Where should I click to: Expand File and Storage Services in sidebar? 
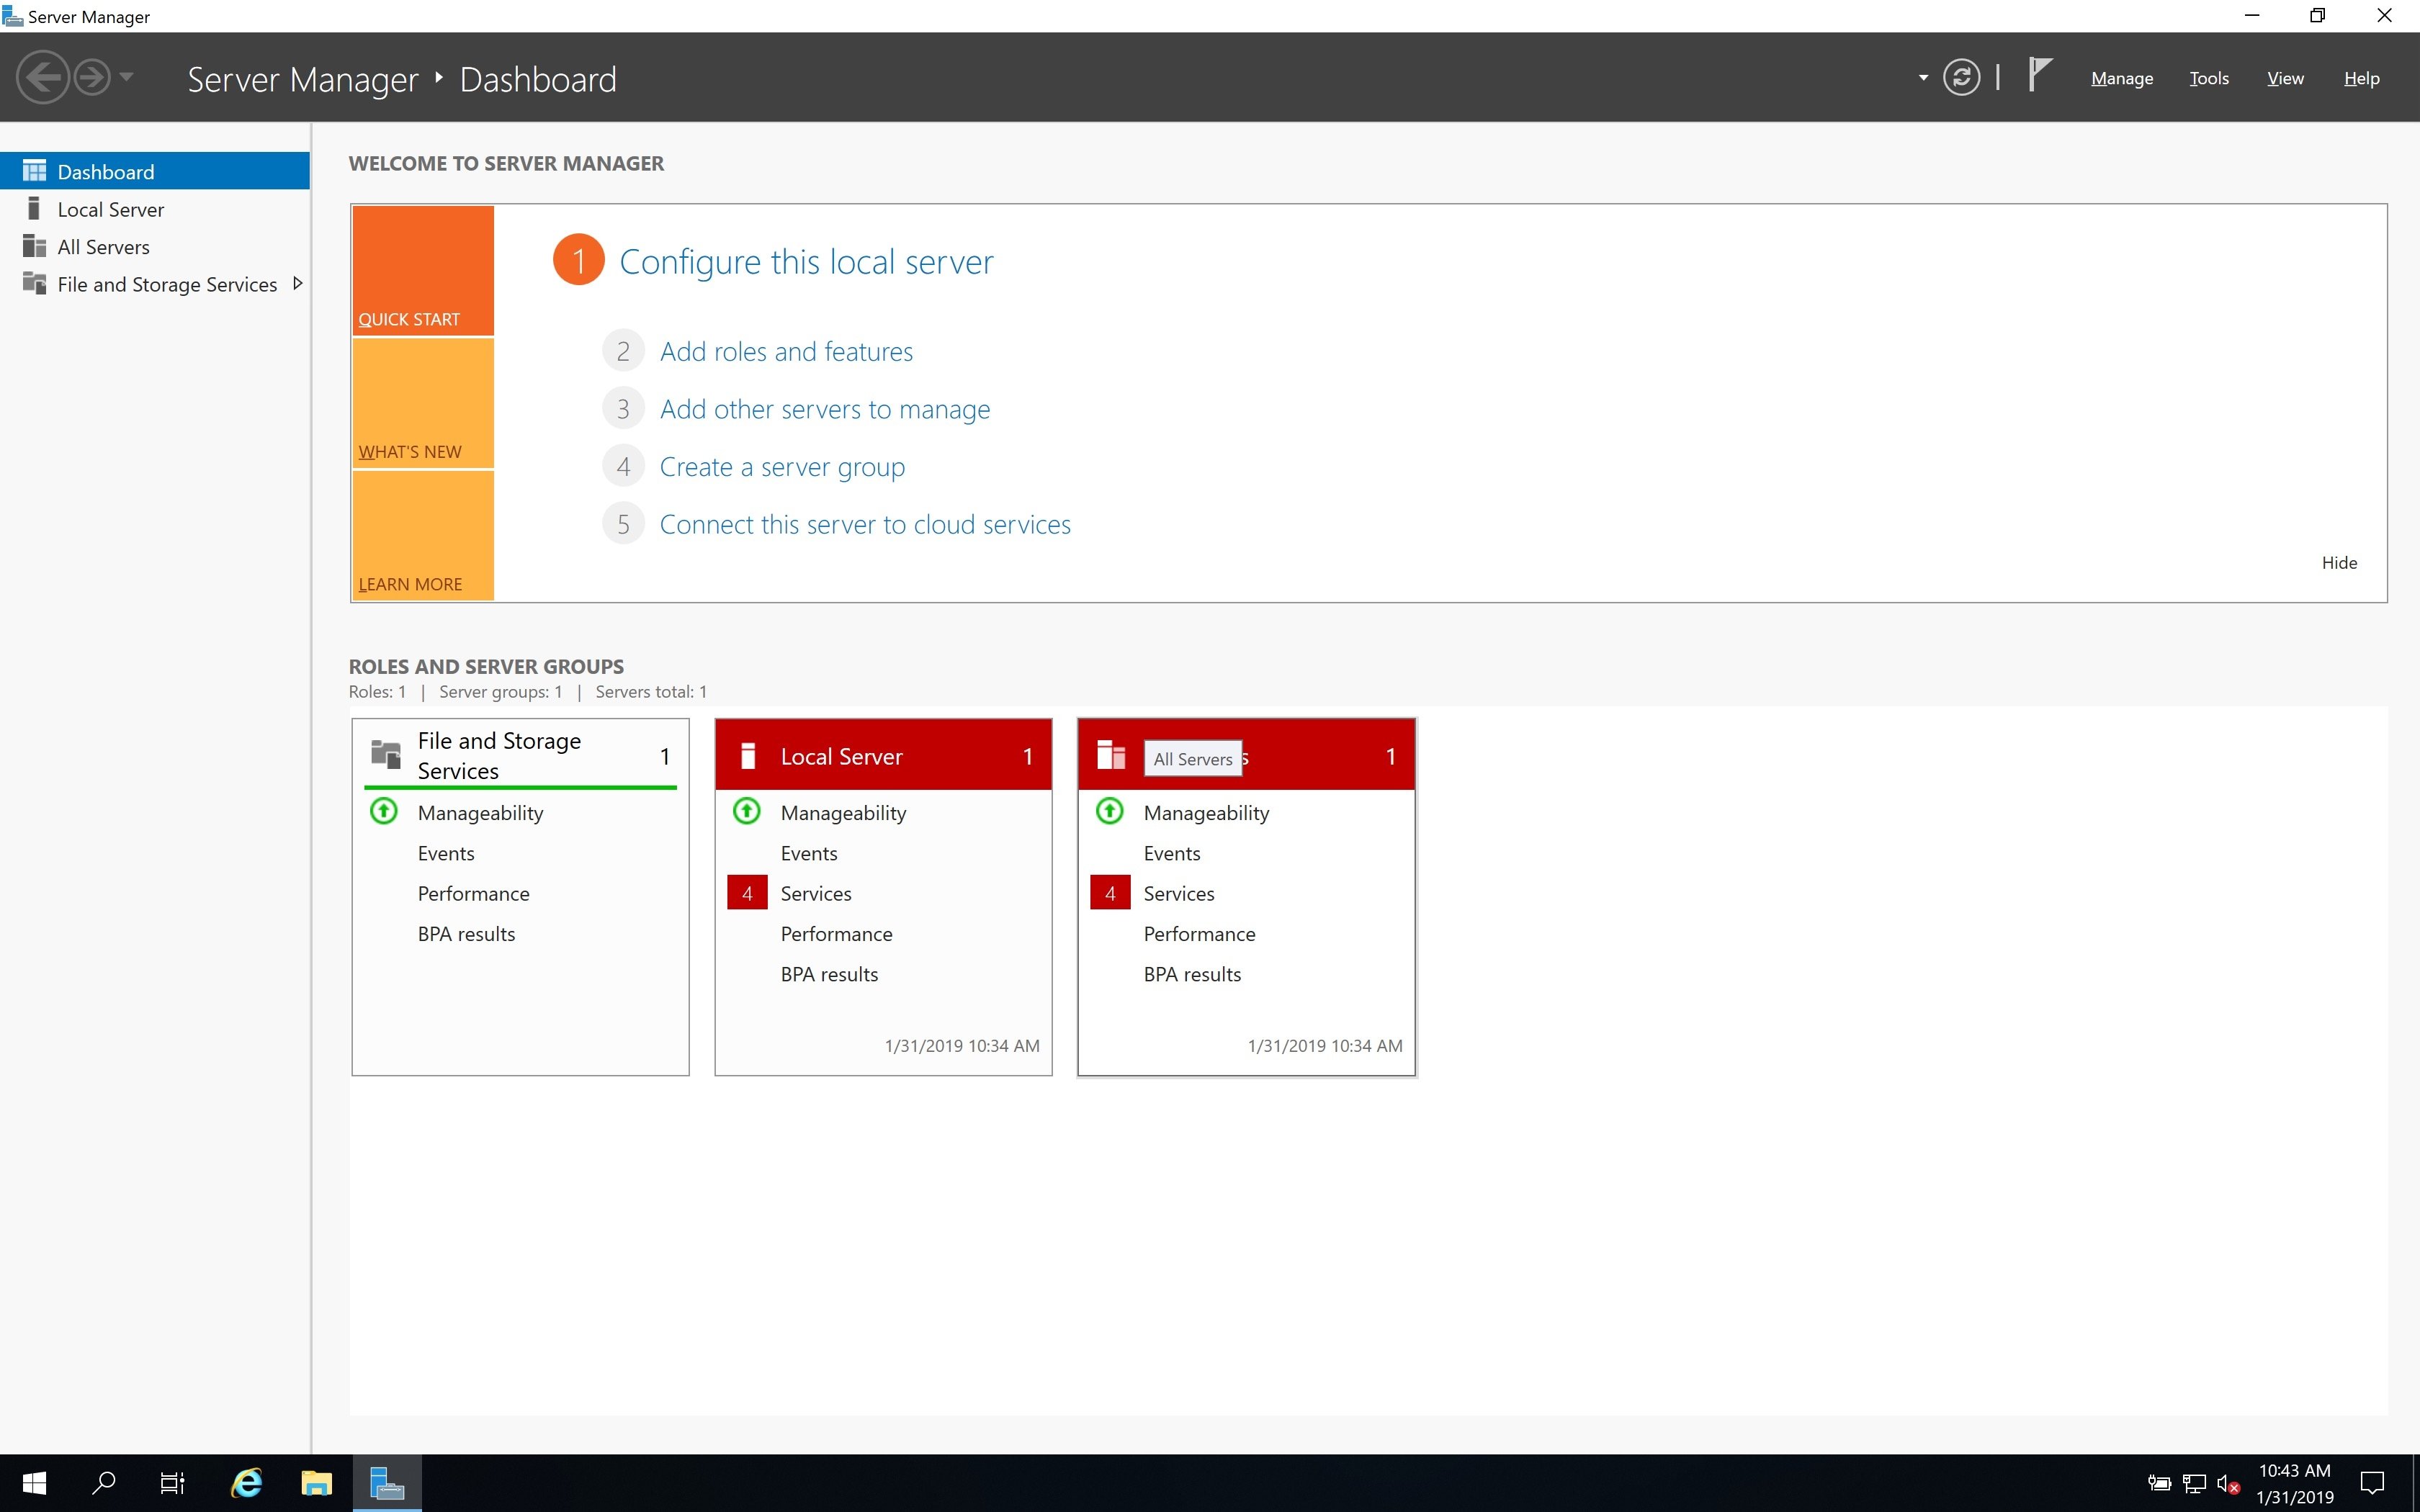[298, 282]
